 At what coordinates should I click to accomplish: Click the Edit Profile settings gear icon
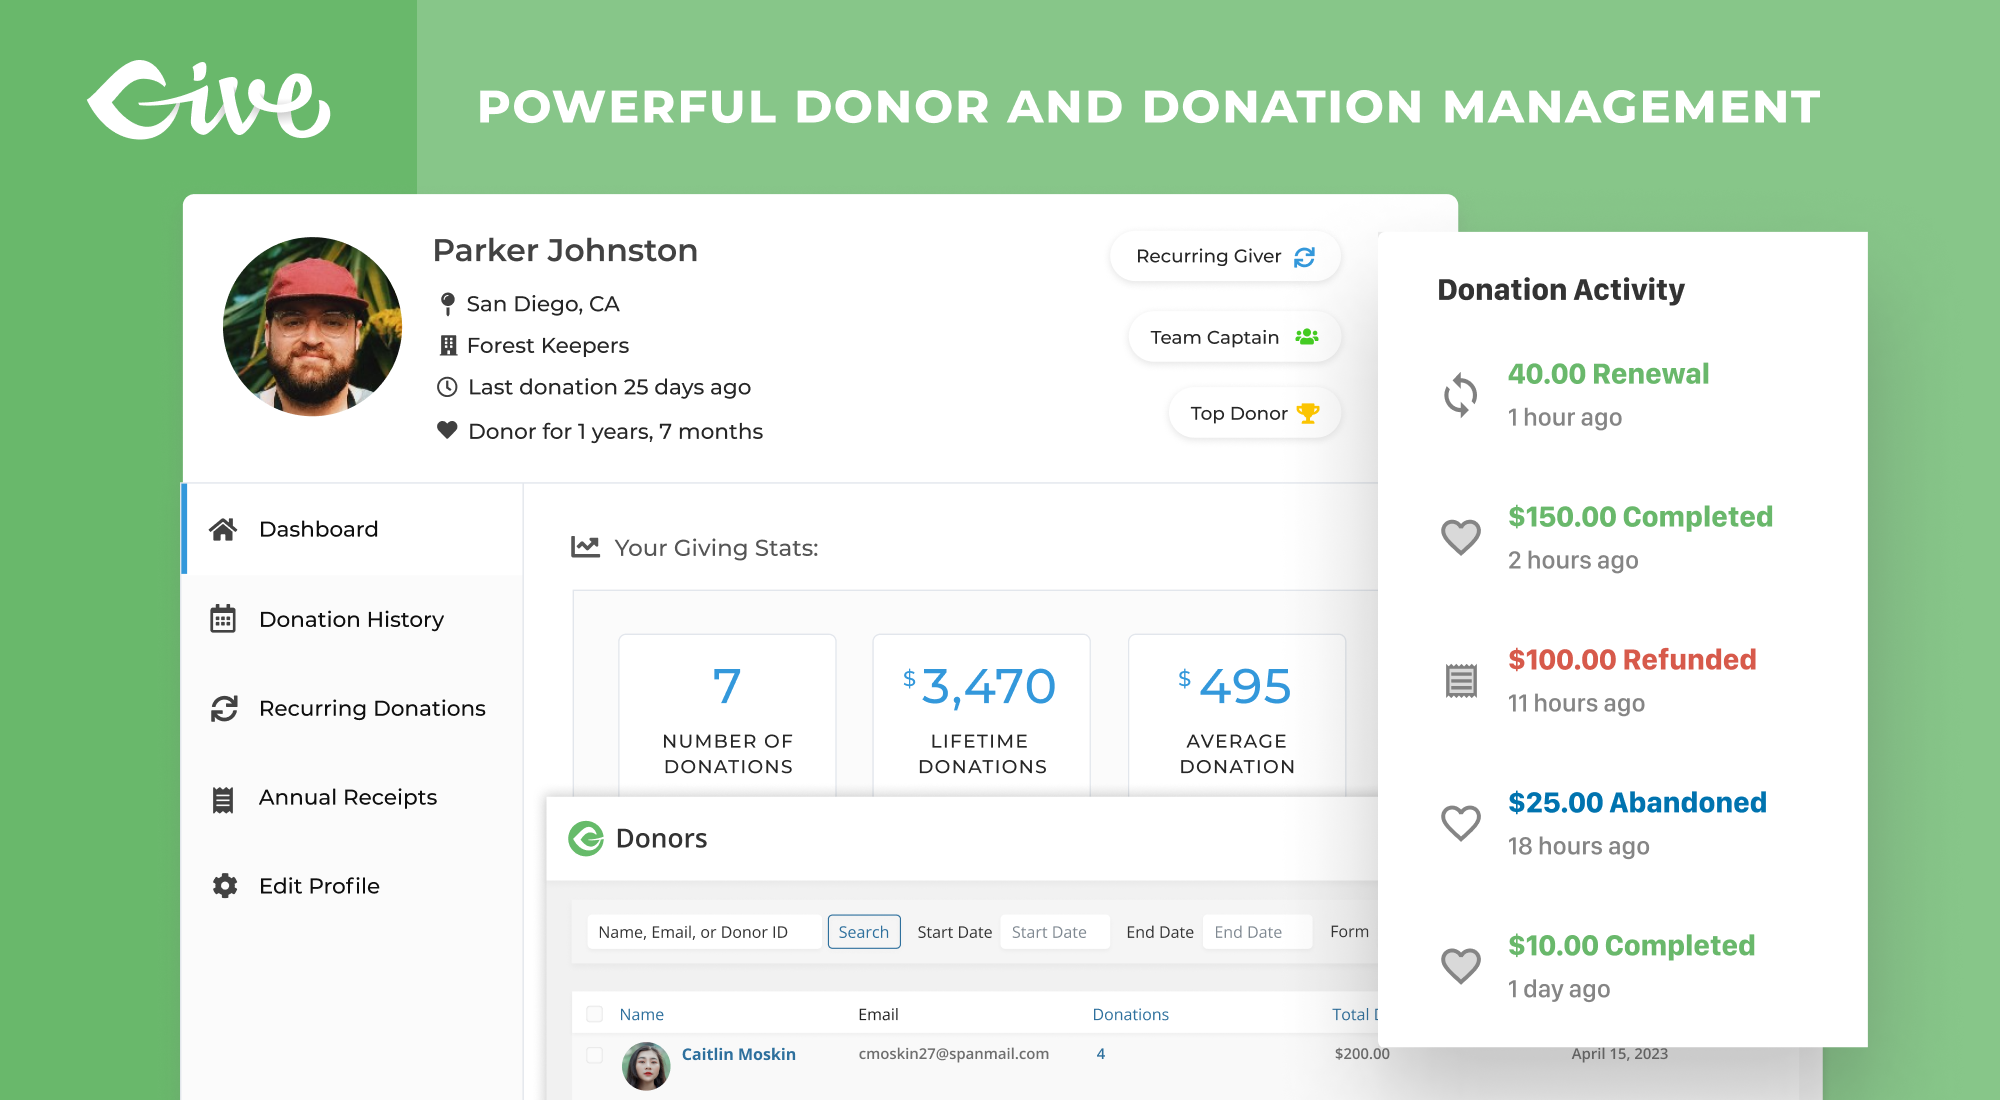[223, 885]
